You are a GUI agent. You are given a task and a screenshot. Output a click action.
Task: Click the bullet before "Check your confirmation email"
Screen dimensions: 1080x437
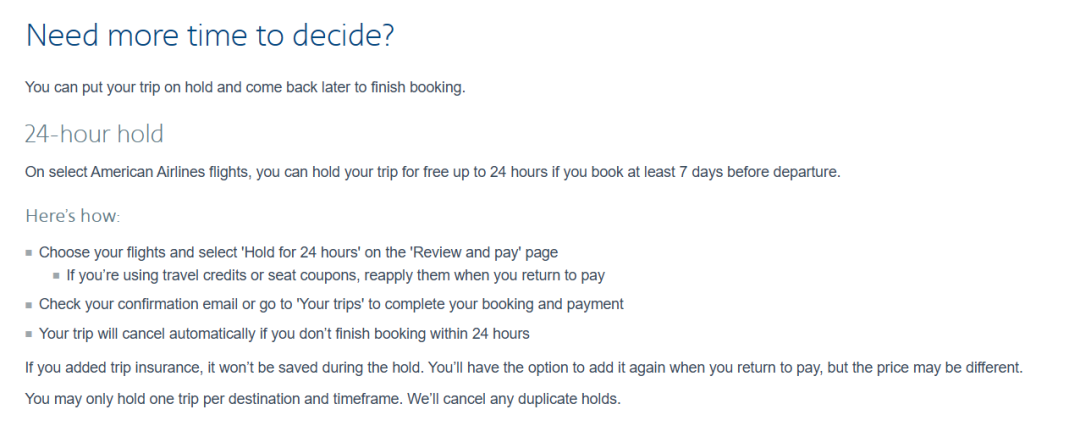point(29,304)
